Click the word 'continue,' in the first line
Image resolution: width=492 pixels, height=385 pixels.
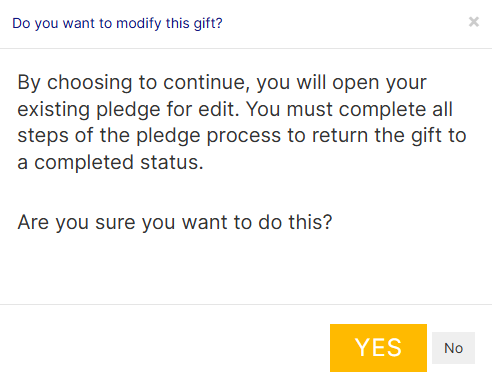(x=206, y=83)
